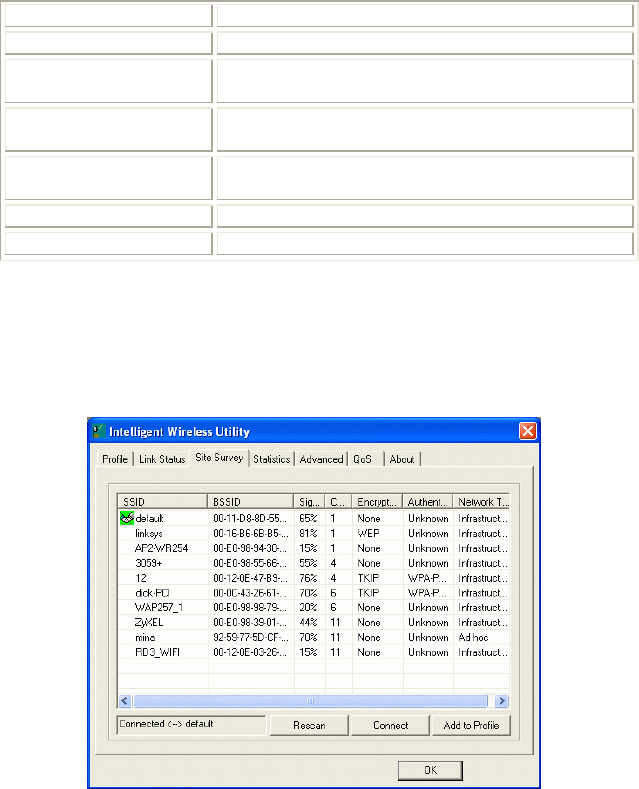Open the Advanced tab
The width and height of the screenshot is (639, 789).
[321, 459]
